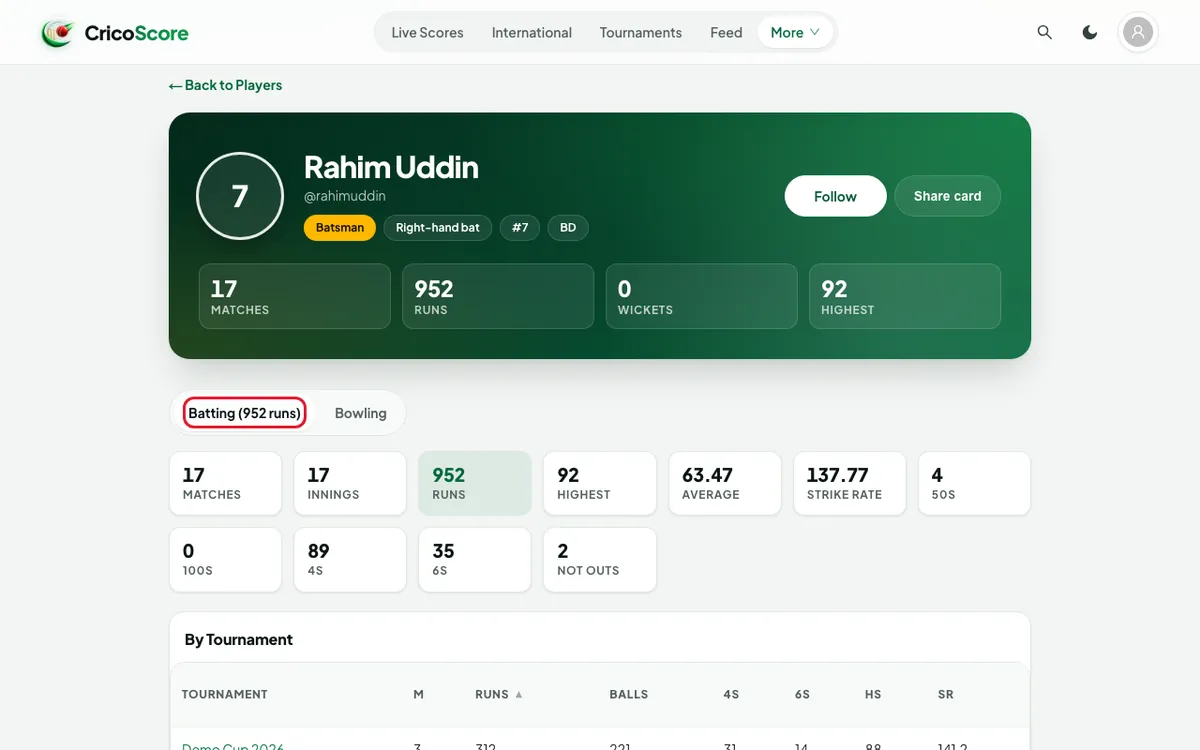Viewport: 1200px width, 750px height.
Task: Expand the More dropdown menu
Action: point(795,33)
